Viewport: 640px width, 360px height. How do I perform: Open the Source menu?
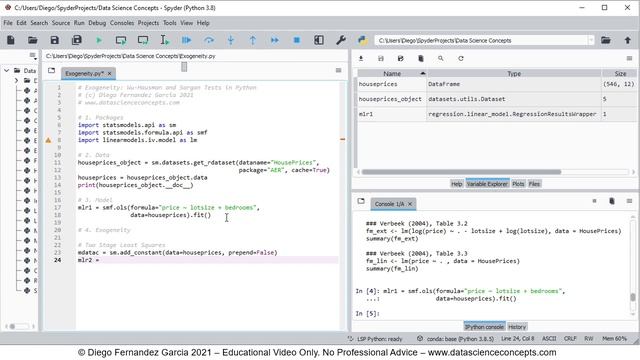tap(61, 23)
